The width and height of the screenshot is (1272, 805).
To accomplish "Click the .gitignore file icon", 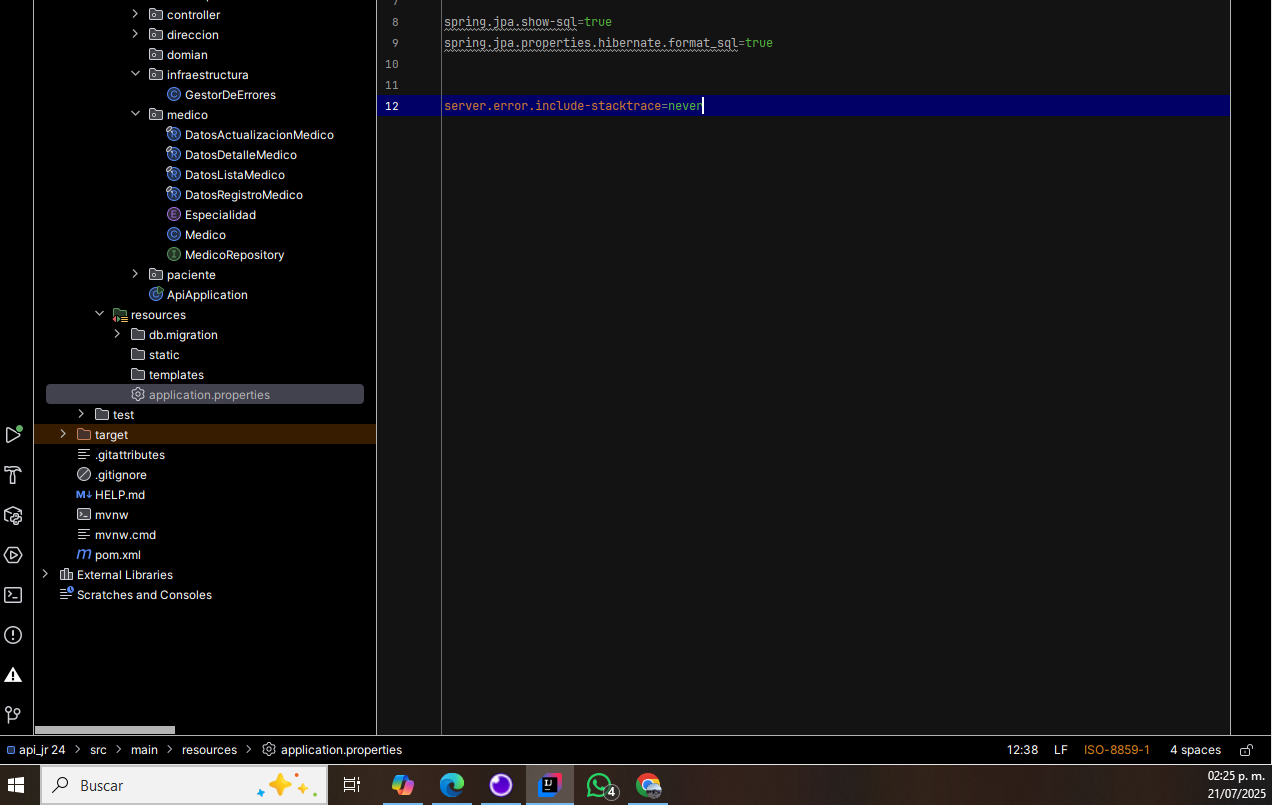I will (x=84, y=475).
